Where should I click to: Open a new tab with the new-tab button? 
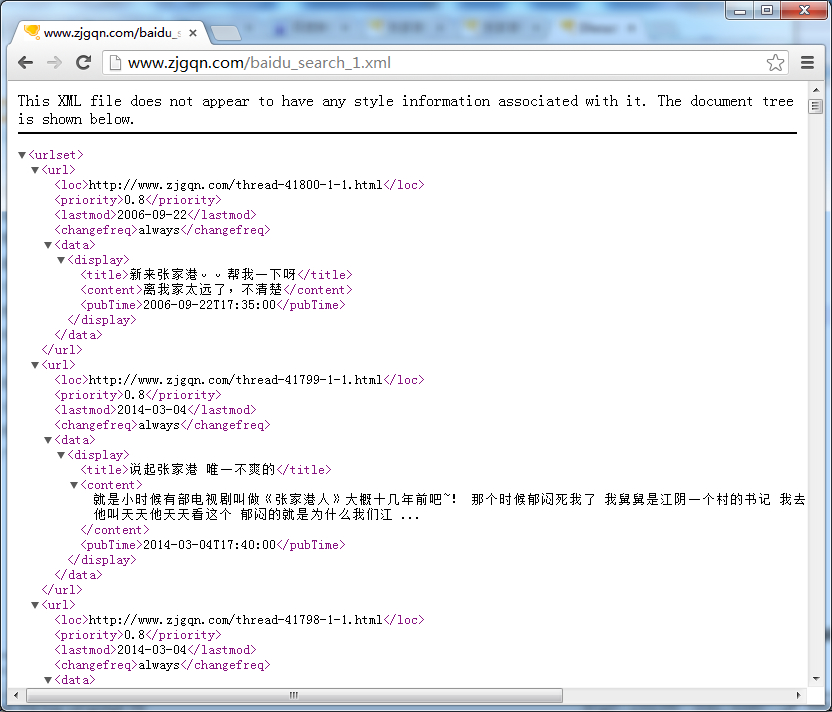click(x=226, y=34)
